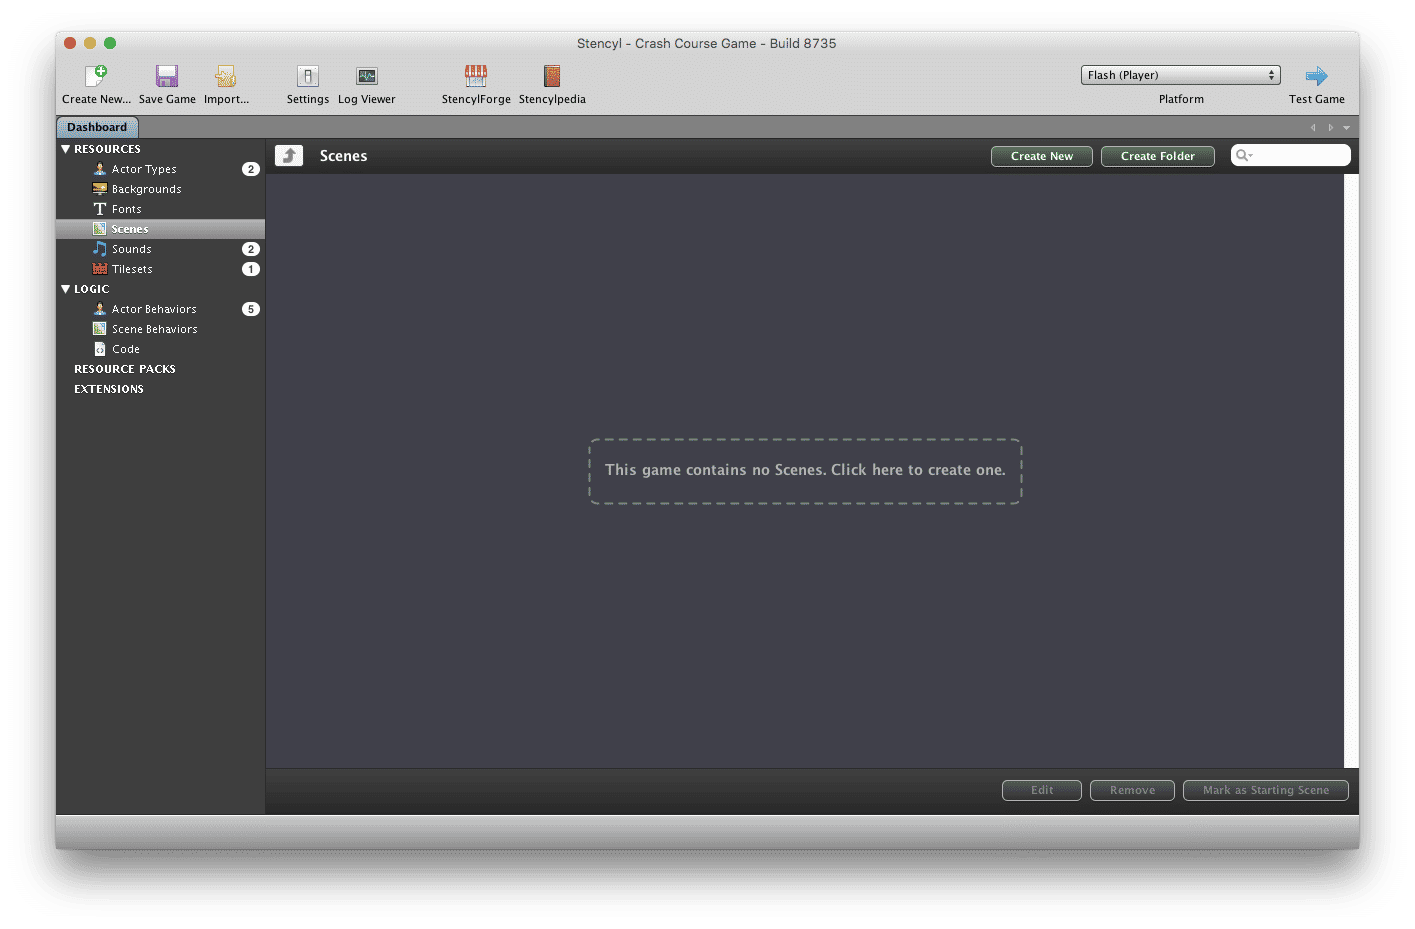The image size is (1415, 929).
Task: Click the Platform label text
Action: click(1181, 99)
